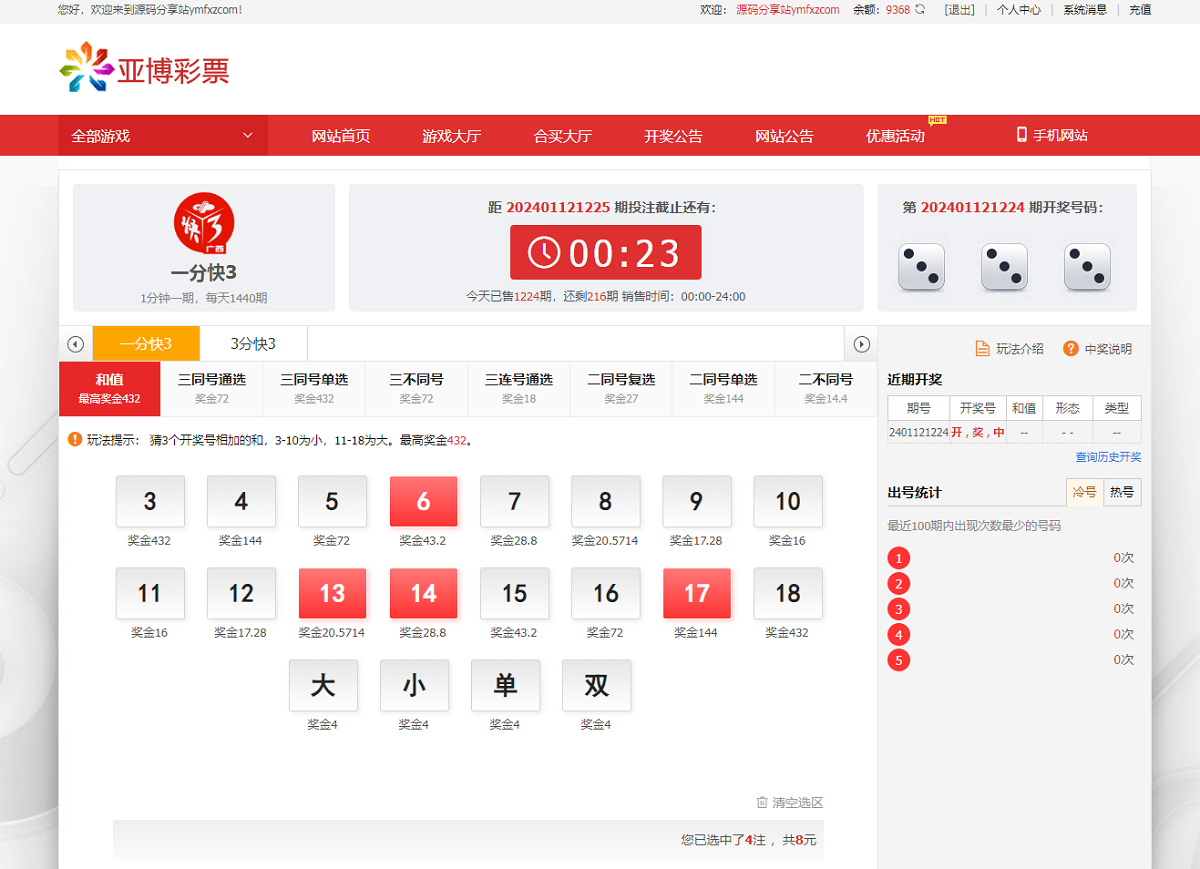The height and width of the screenshot is (869, 1200).
Task: Open 充值 recharge link
Action: tap(1140, 10)
